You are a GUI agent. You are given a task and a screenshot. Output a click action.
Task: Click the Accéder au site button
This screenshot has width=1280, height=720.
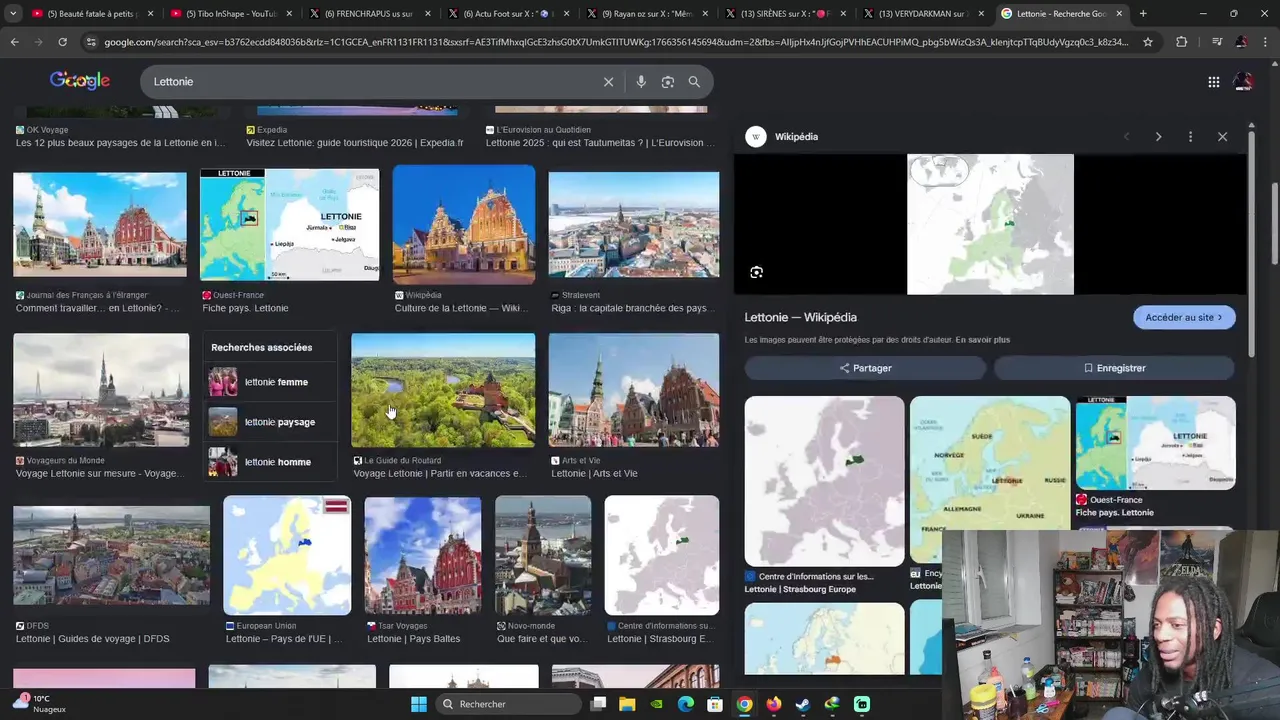pos(1184,317)
